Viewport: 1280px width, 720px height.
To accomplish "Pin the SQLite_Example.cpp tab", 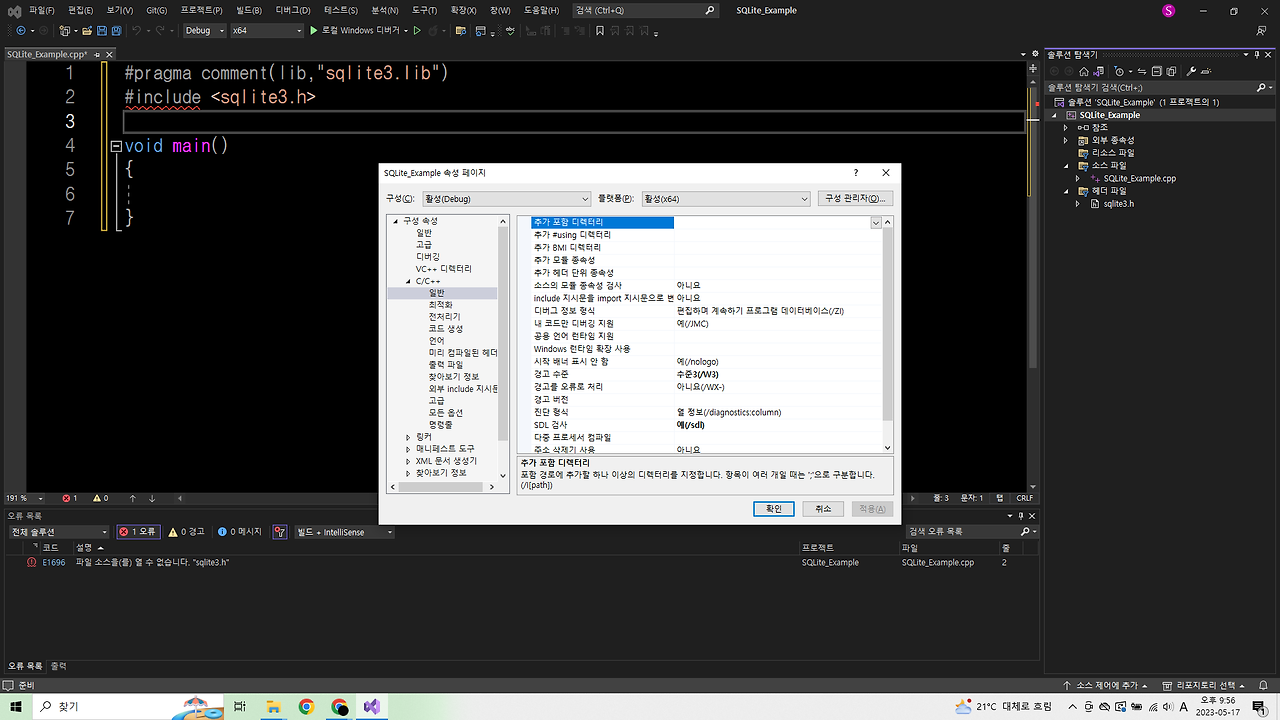I will click(97, 55).
